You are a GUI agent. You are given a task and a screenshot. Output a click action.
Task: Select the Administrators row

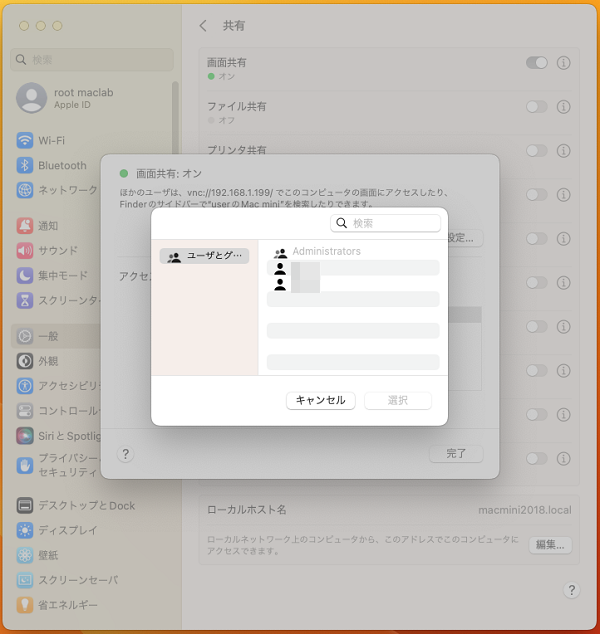tap(353, 251)
